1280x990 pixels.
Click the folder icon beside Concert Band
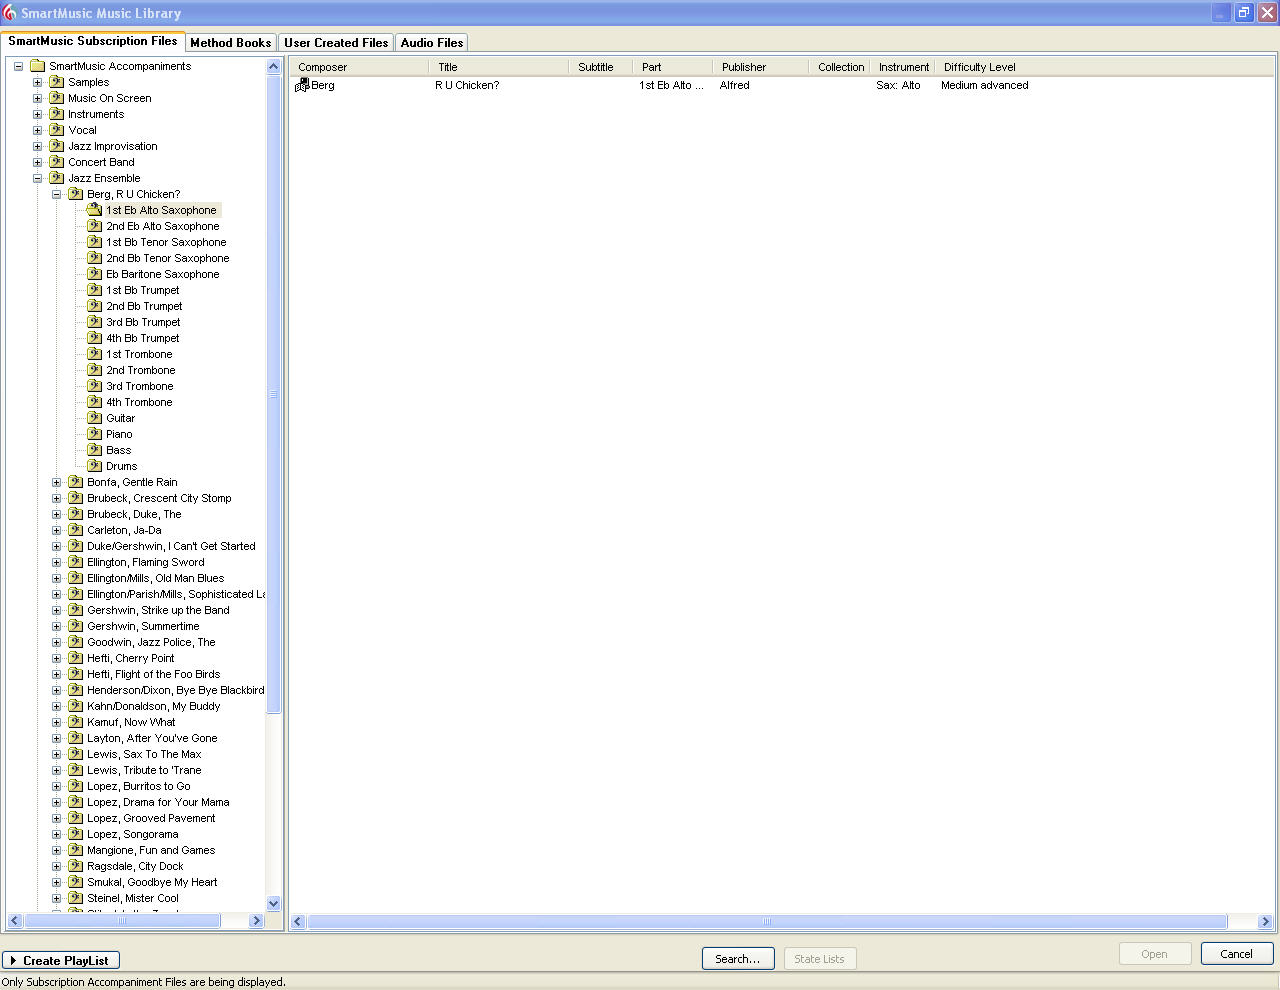(x=57, y=162)
